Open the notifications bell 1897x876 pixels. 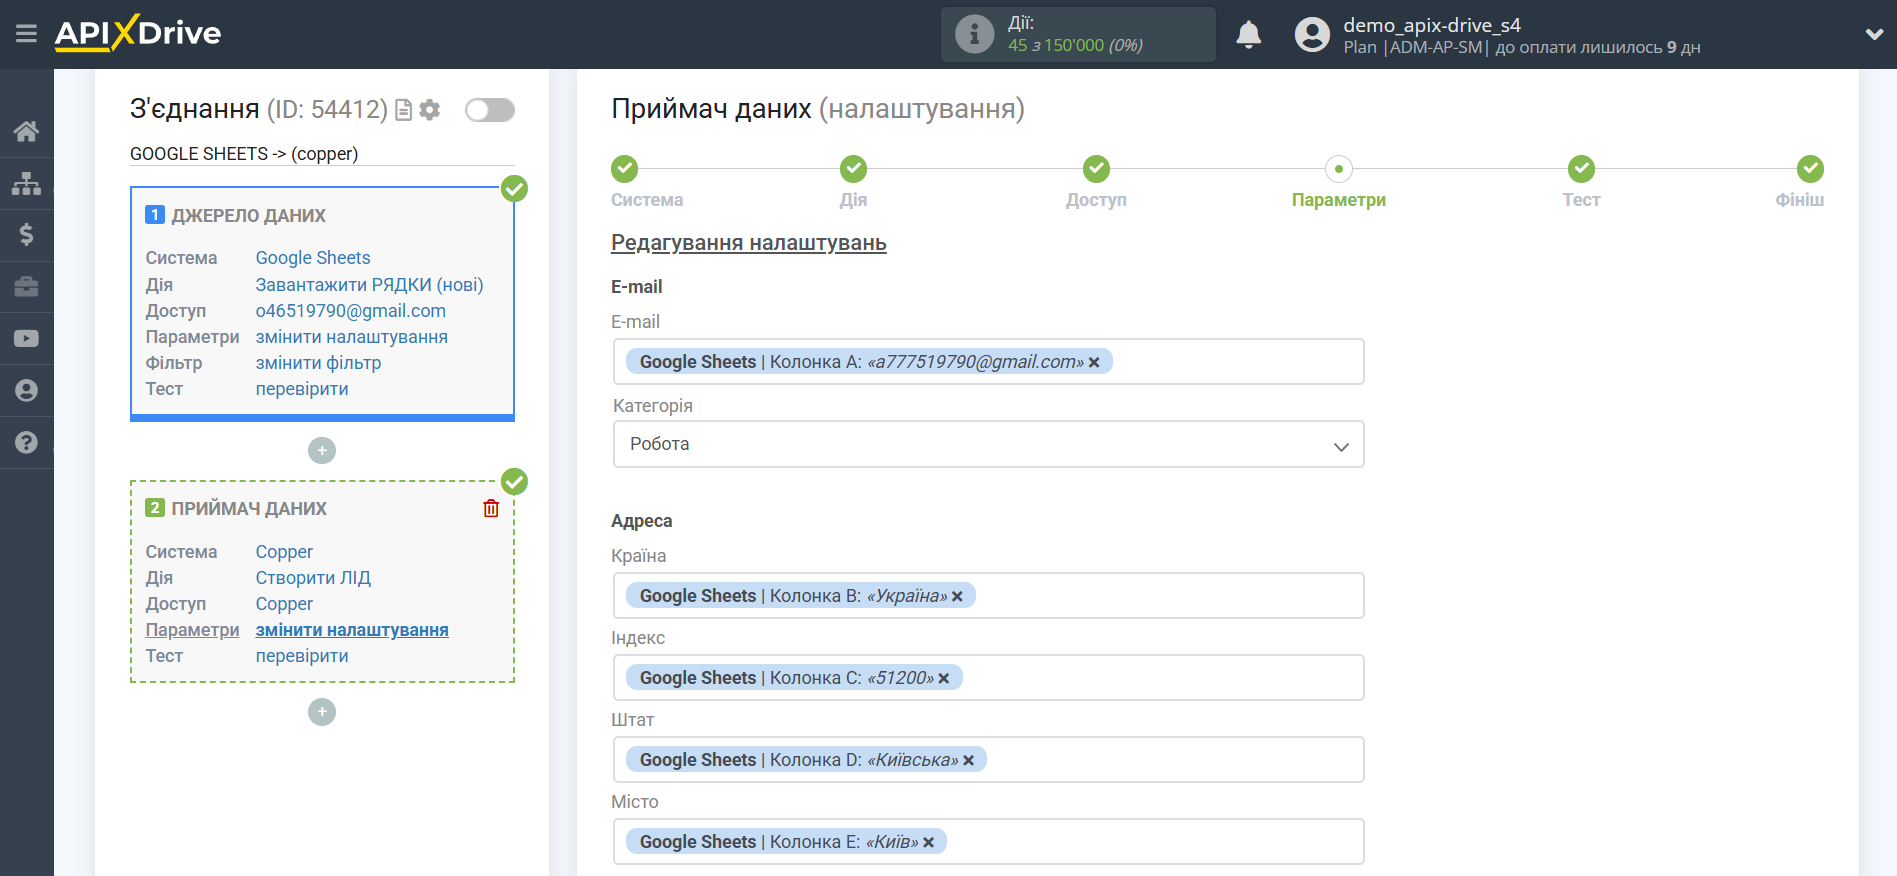(1248, 35)
